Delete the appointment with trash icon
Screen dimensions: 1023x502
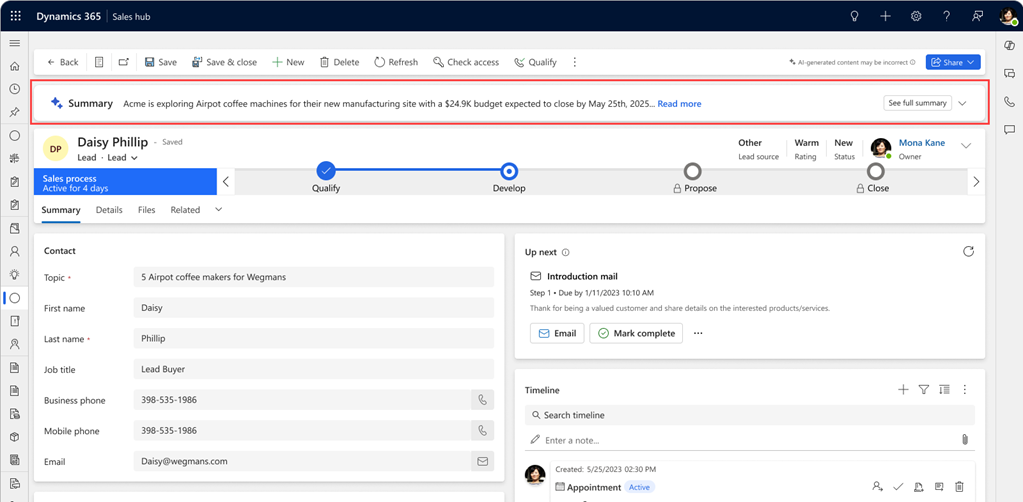[960, 487]
